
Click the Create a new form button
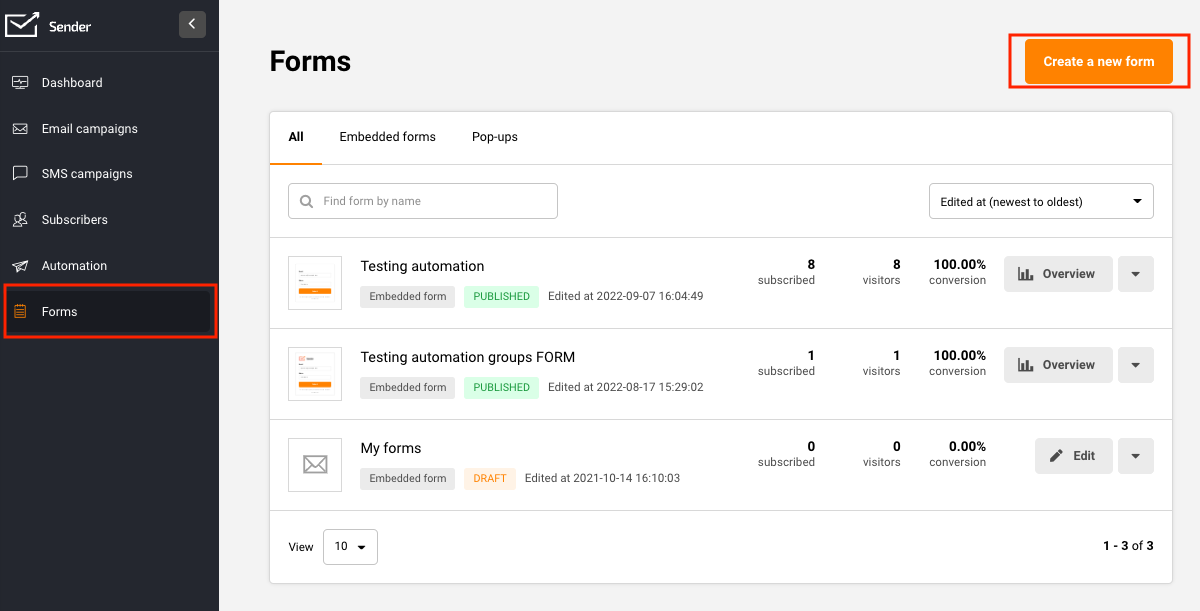(1098, 62)
